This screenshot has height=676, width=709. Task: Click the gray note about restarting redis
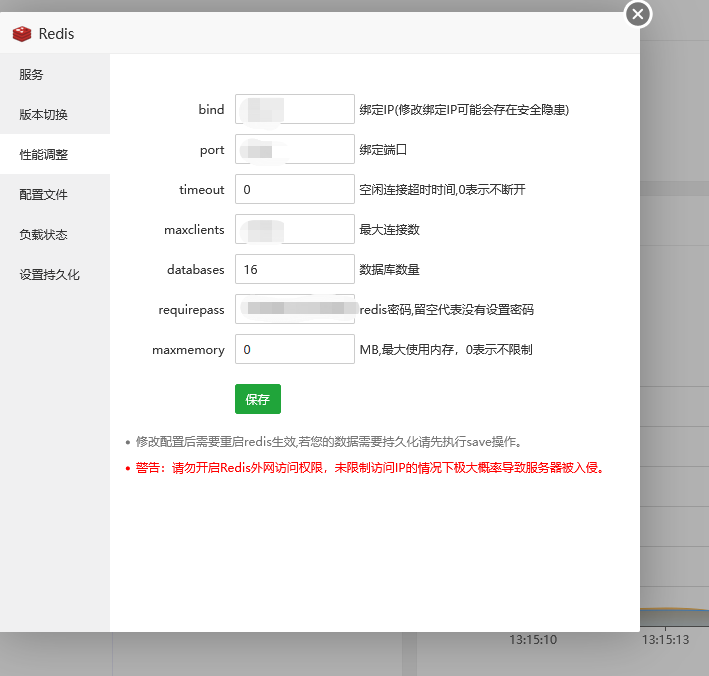pyautogui.click(x=329, y=442)
